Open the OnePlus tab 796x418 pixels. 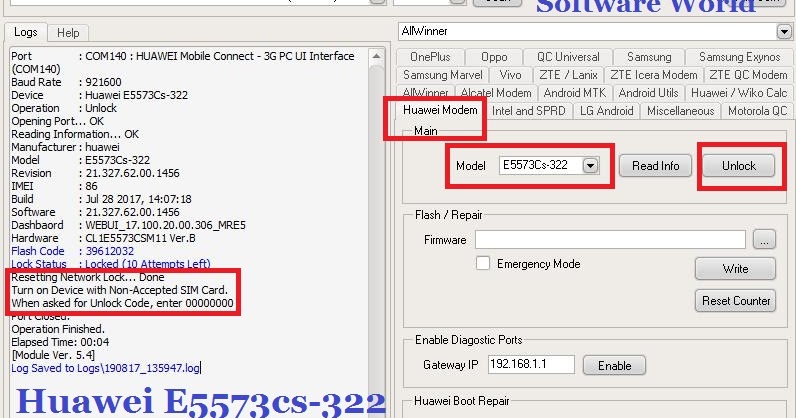click(x=429, y=57)
